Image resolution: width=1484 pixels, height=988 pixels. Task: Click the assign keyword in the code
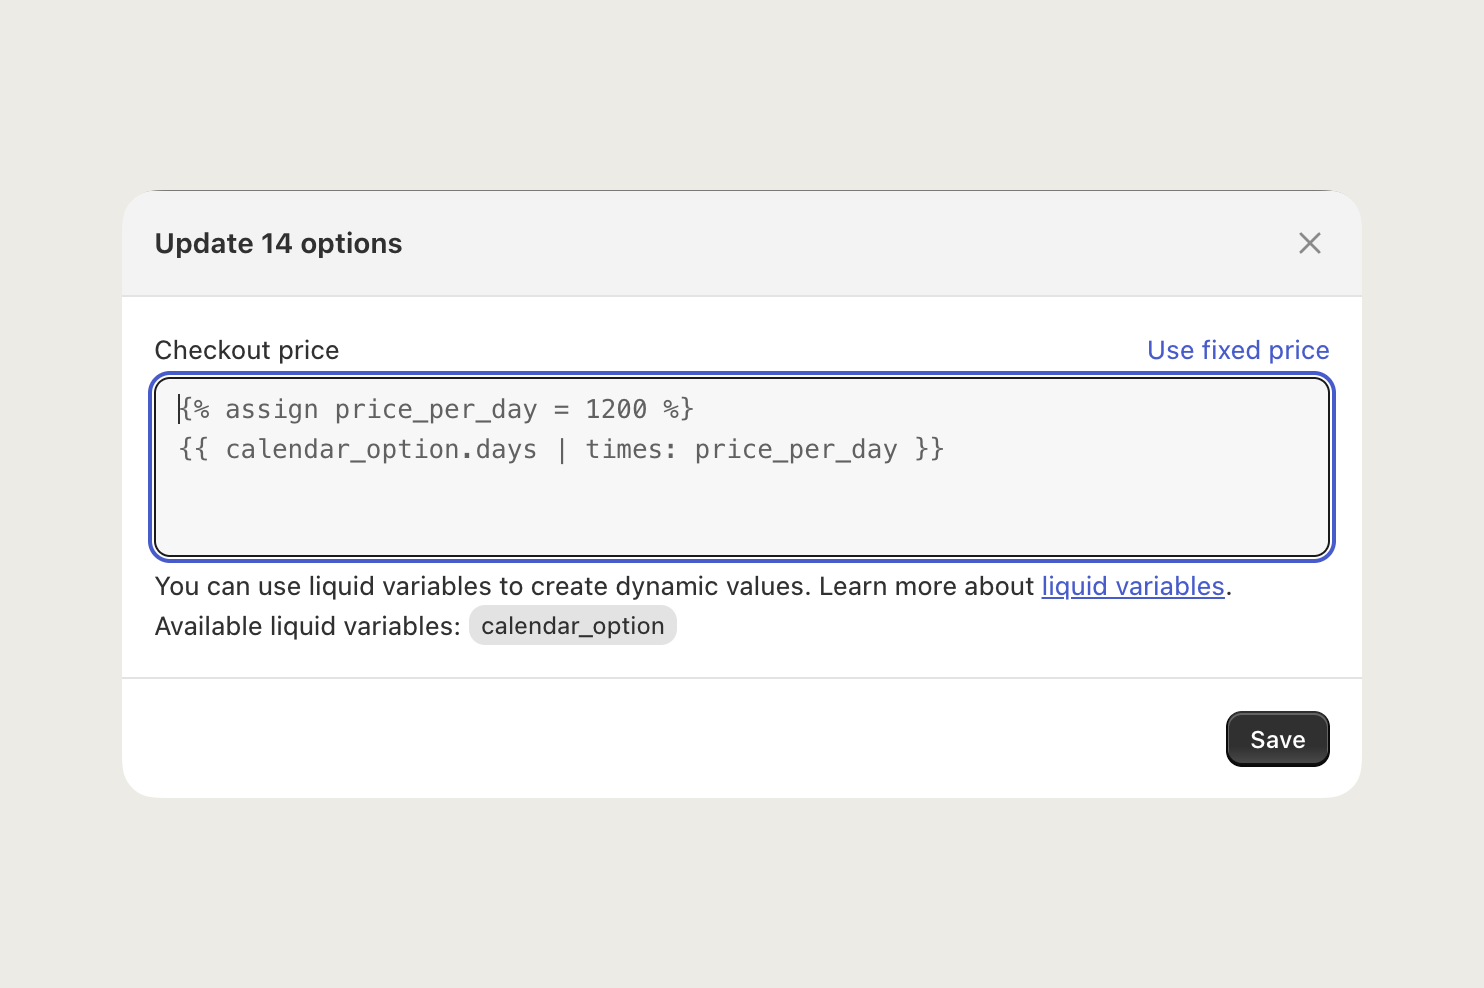click(x=271, y=409)
